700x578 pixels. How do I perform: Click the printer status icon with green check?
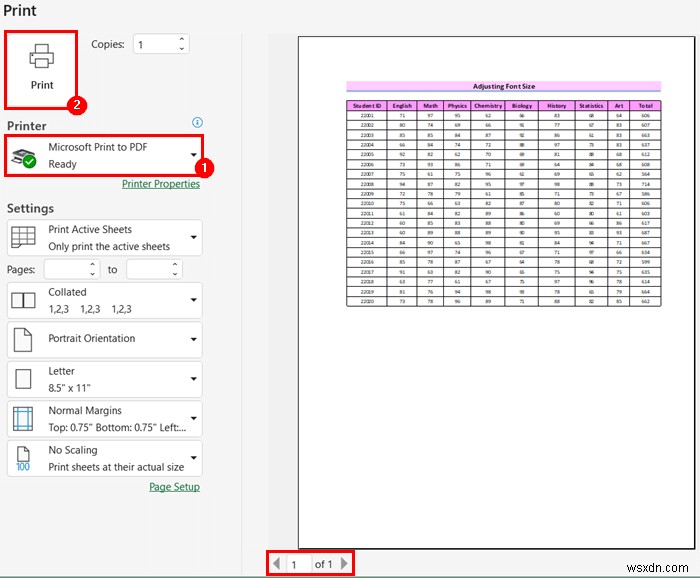click(x=23, y=158)
